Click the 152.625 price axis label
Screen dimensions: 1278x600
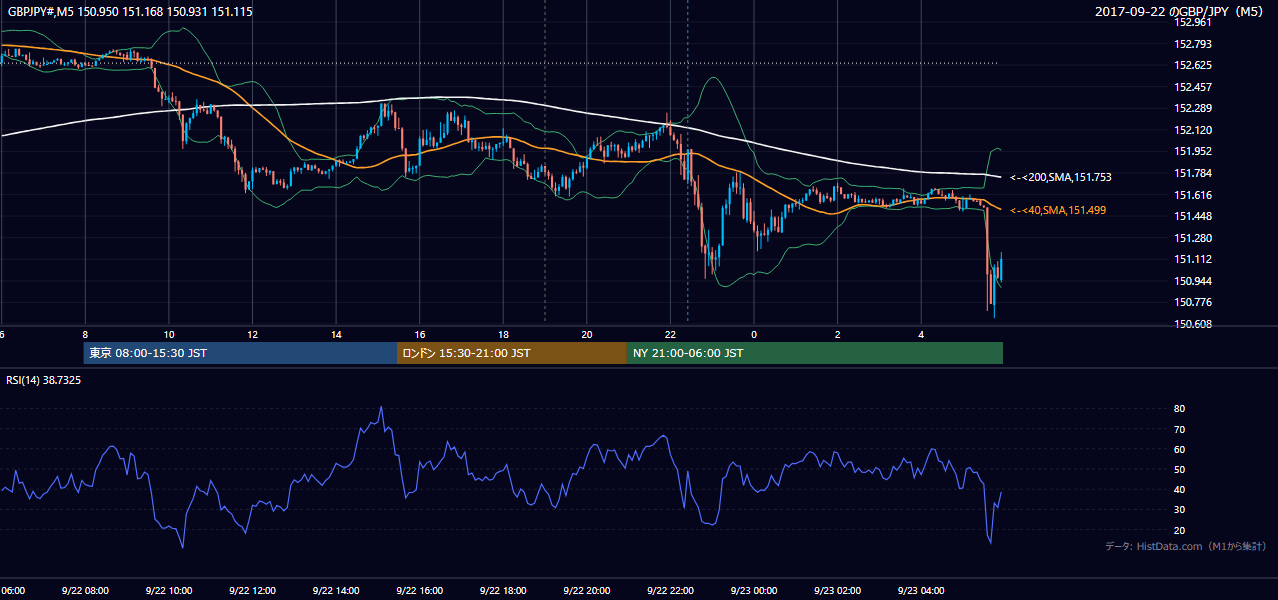coord(1193,65)
